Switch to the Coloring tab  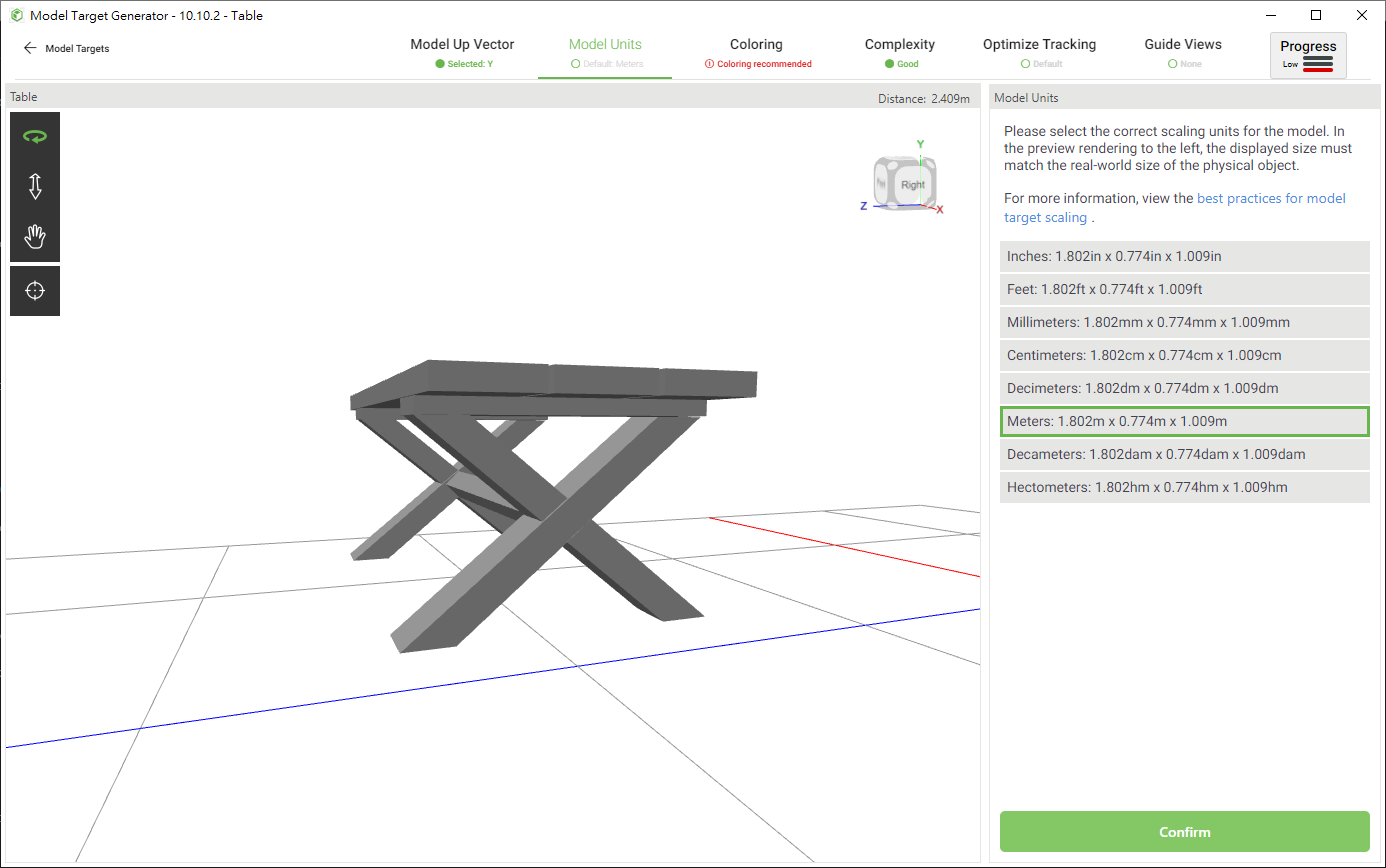[756, 52]
